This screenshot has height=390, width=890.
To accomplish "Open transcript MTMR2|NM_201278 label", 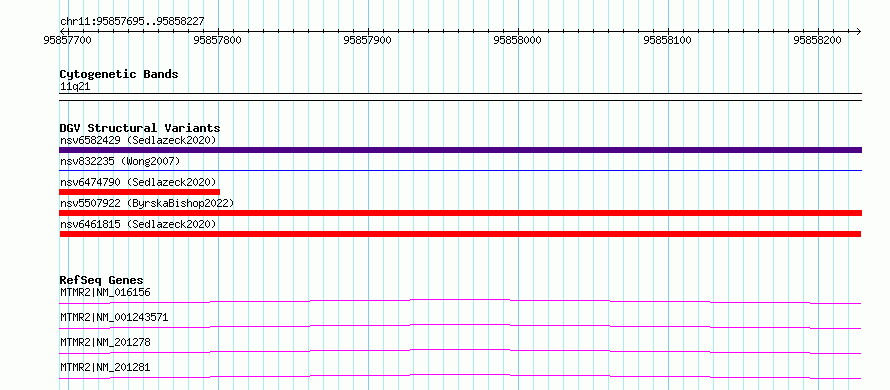I will tap(105, 342).
